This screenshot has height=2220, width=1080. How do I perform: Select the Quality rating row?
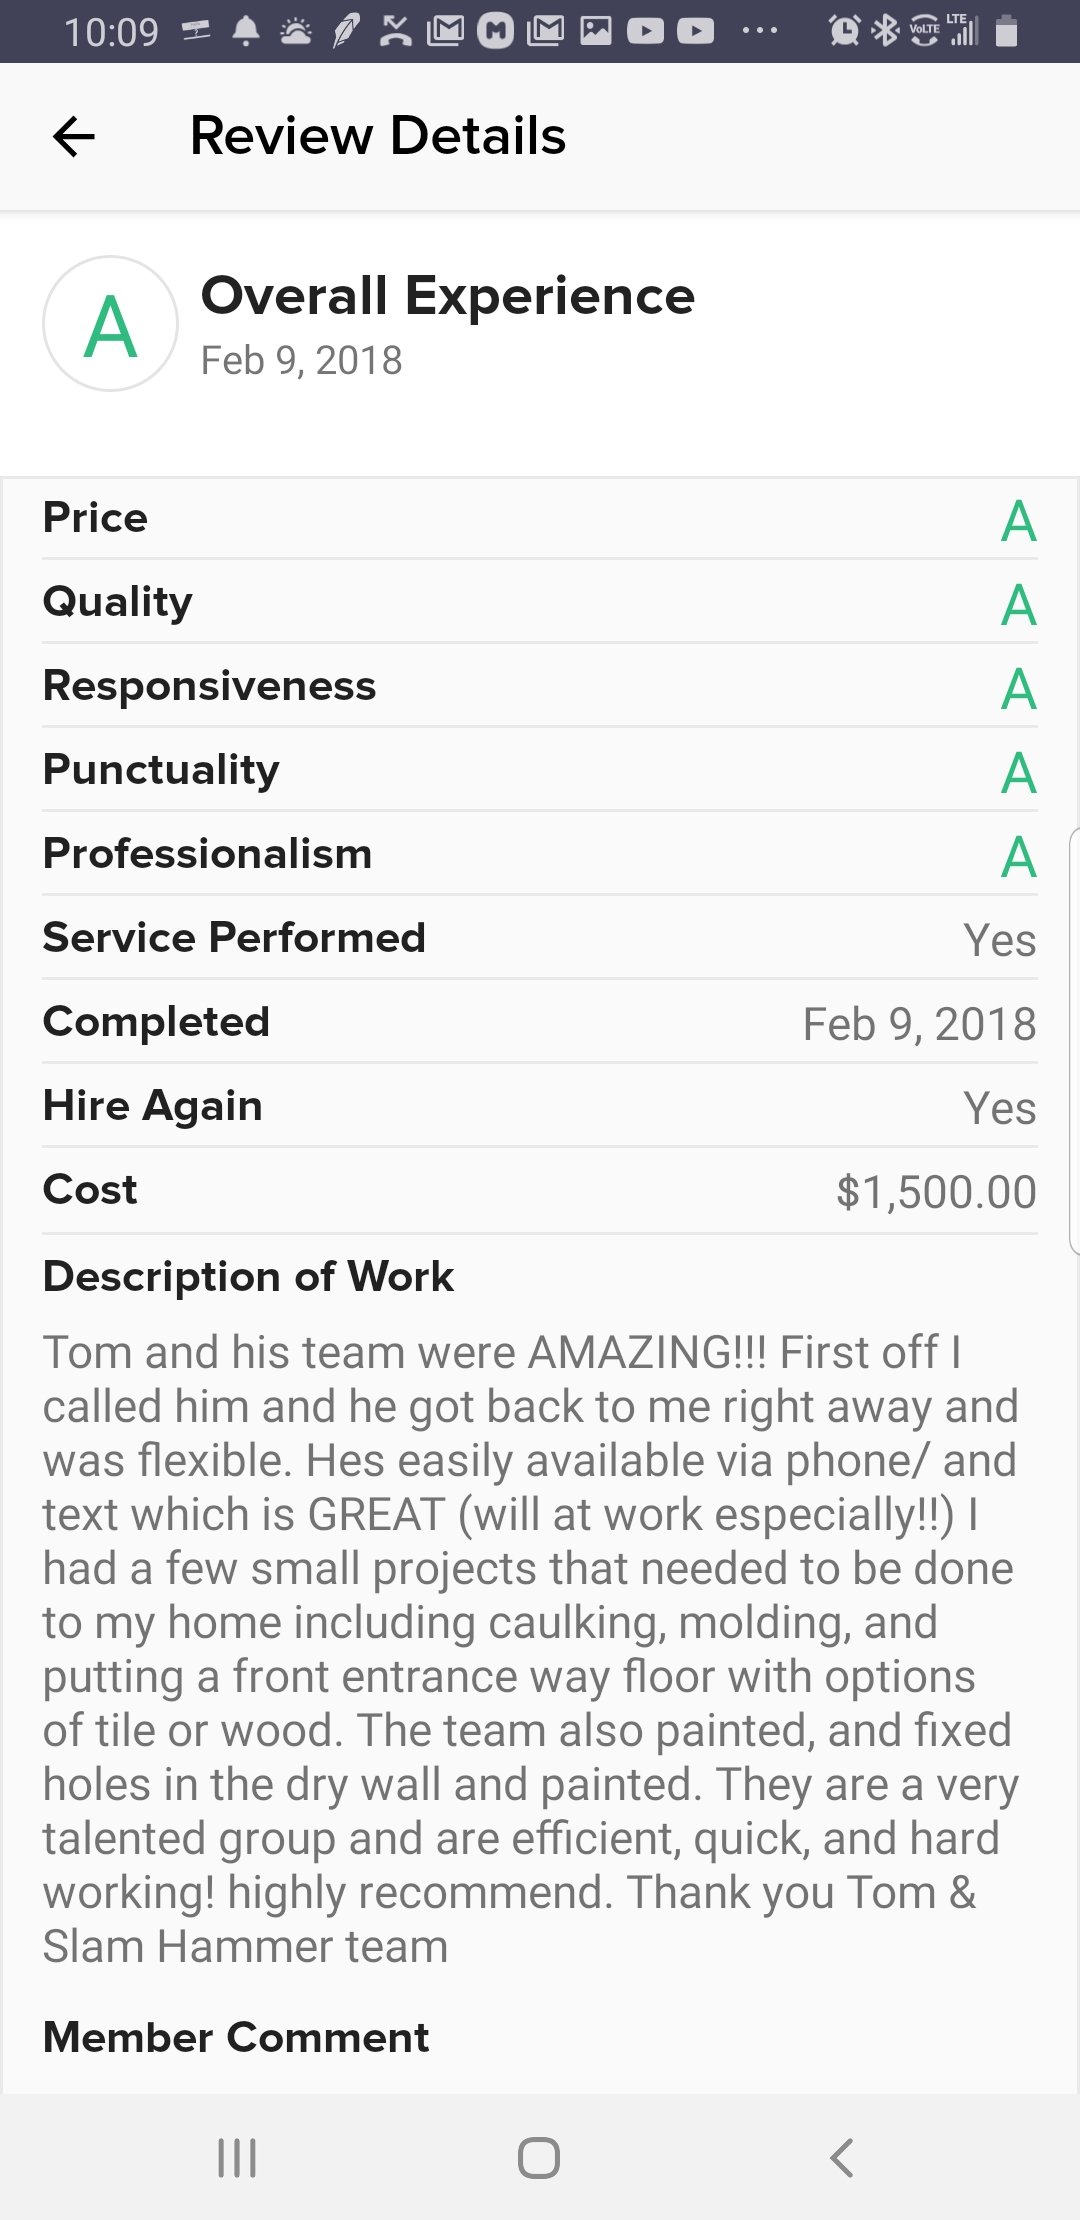tap(540, 603)
